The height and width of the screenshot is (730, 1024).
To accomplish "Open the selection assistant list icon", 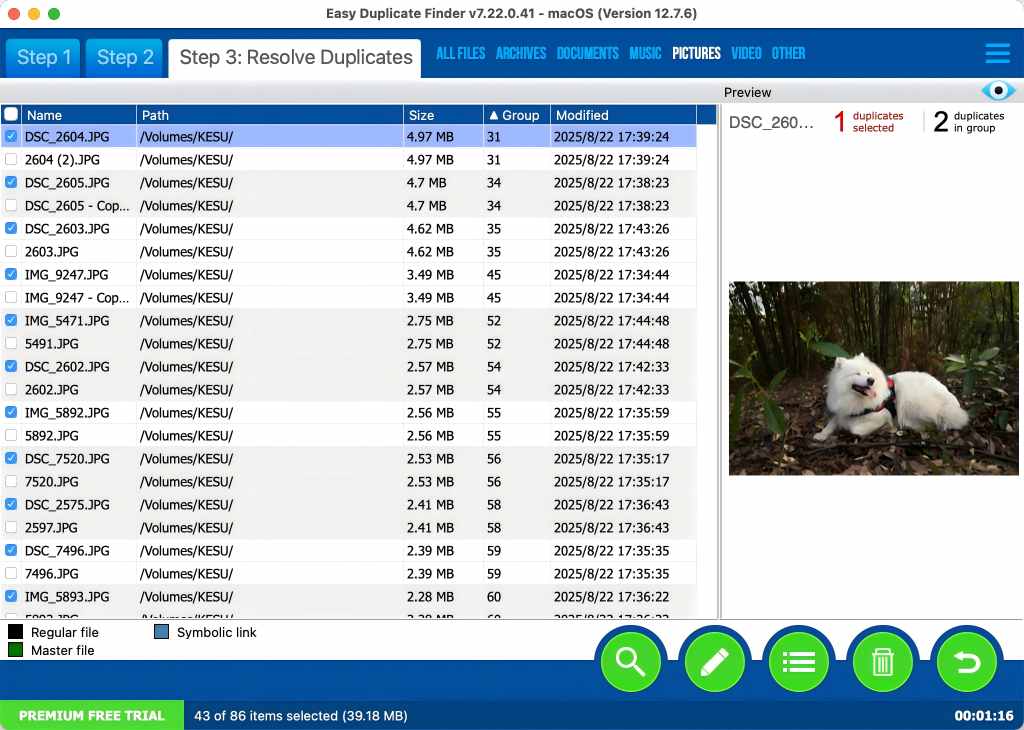I will click(x=799, y=660).
